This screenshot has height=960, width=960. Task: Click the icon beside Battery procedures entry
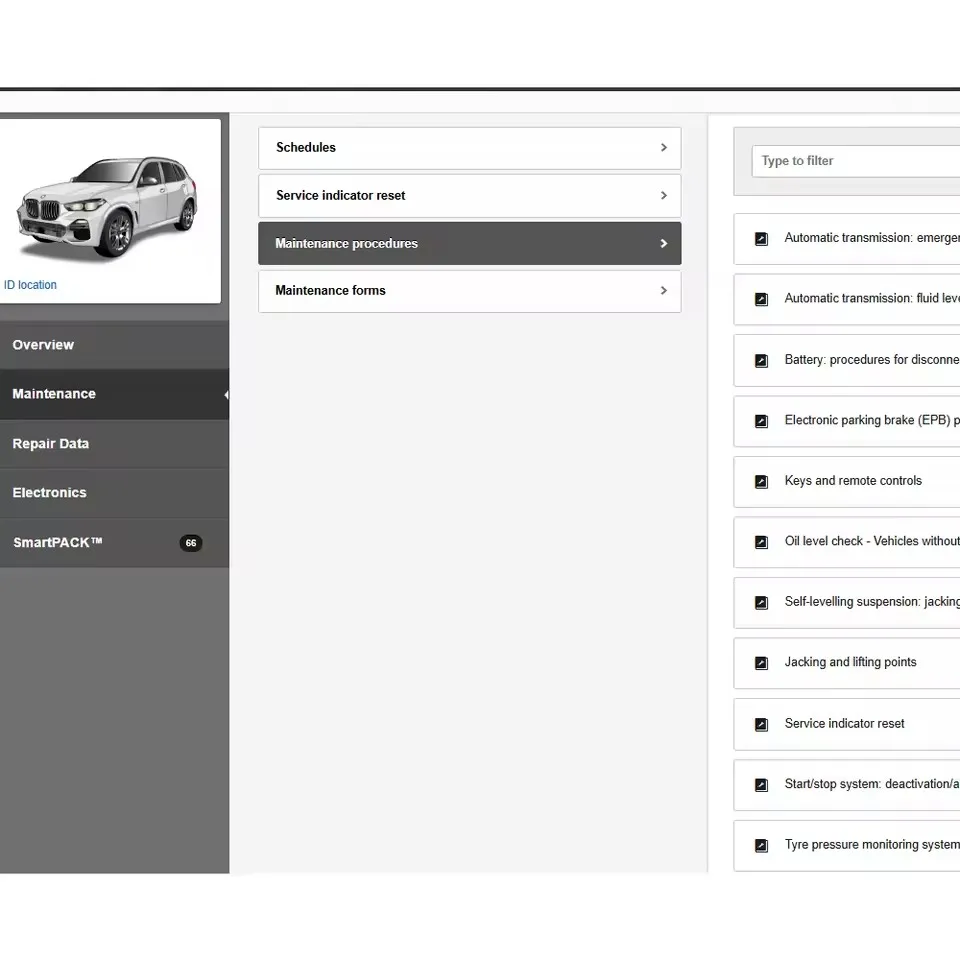pyautogui.click(x=761, y=360)
